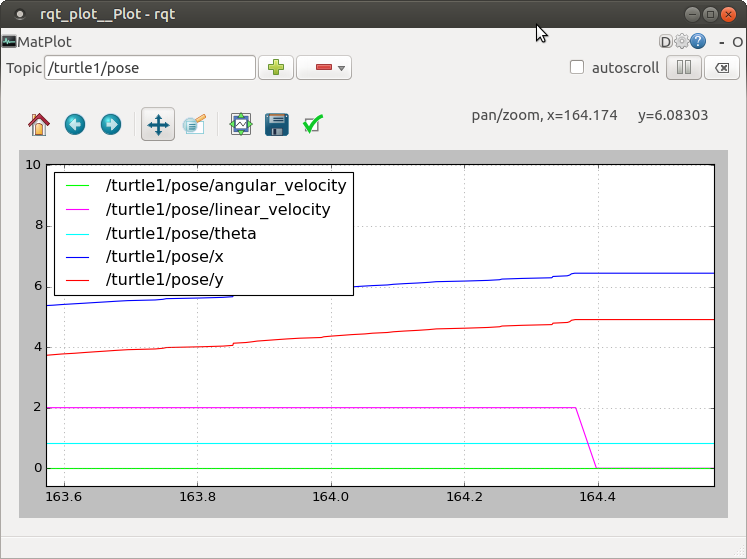Click y-axis tick label 10

click(x=33, y=165)
